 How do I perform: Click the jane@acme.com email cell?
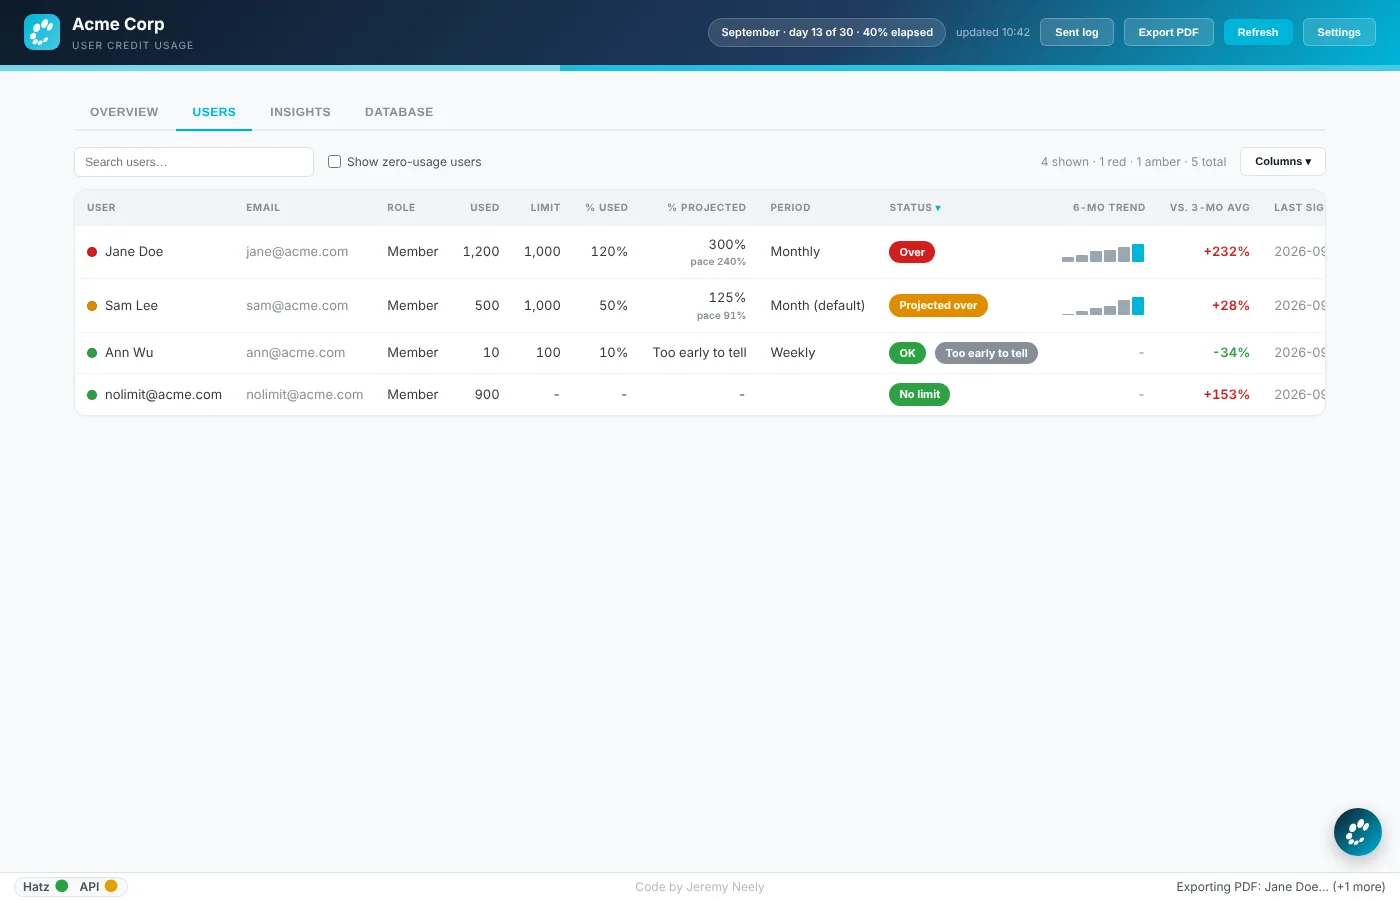297,252
